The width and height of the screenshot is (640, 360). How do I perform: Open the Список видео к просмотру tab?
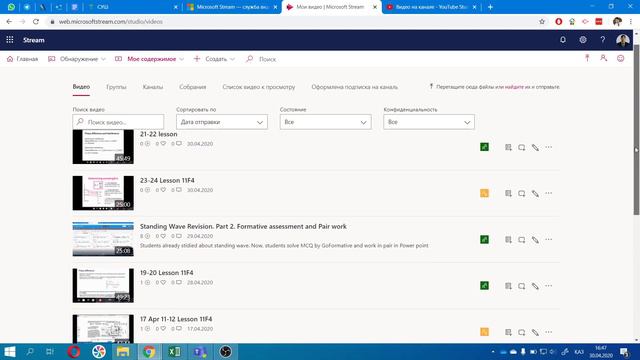point(259,87)
